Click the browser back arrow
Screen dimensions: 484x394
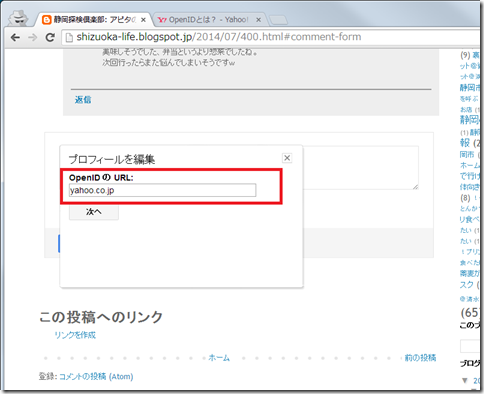(x=15, y=37)
